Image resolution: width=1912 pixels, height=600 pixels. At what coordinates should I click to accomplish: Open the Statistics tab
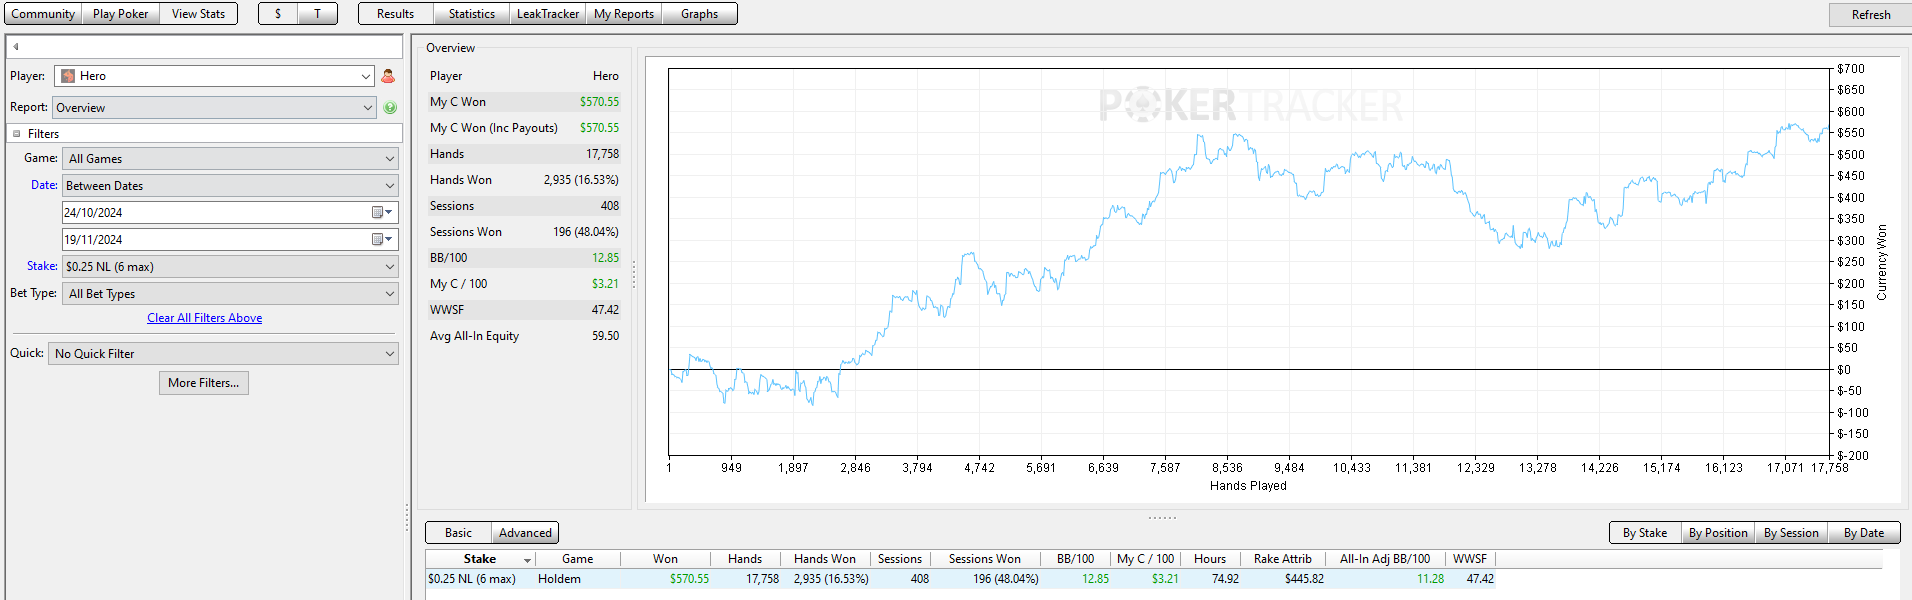[472, 14]
